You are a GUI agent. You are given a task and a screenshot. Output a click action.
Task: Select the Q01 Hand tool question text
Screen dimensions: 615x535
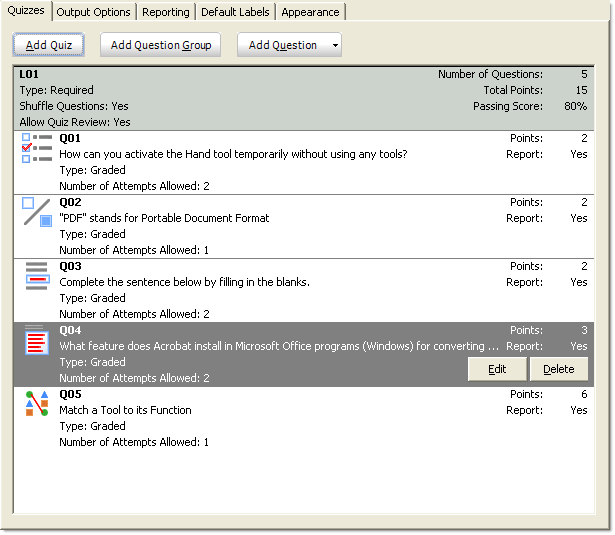233,154
